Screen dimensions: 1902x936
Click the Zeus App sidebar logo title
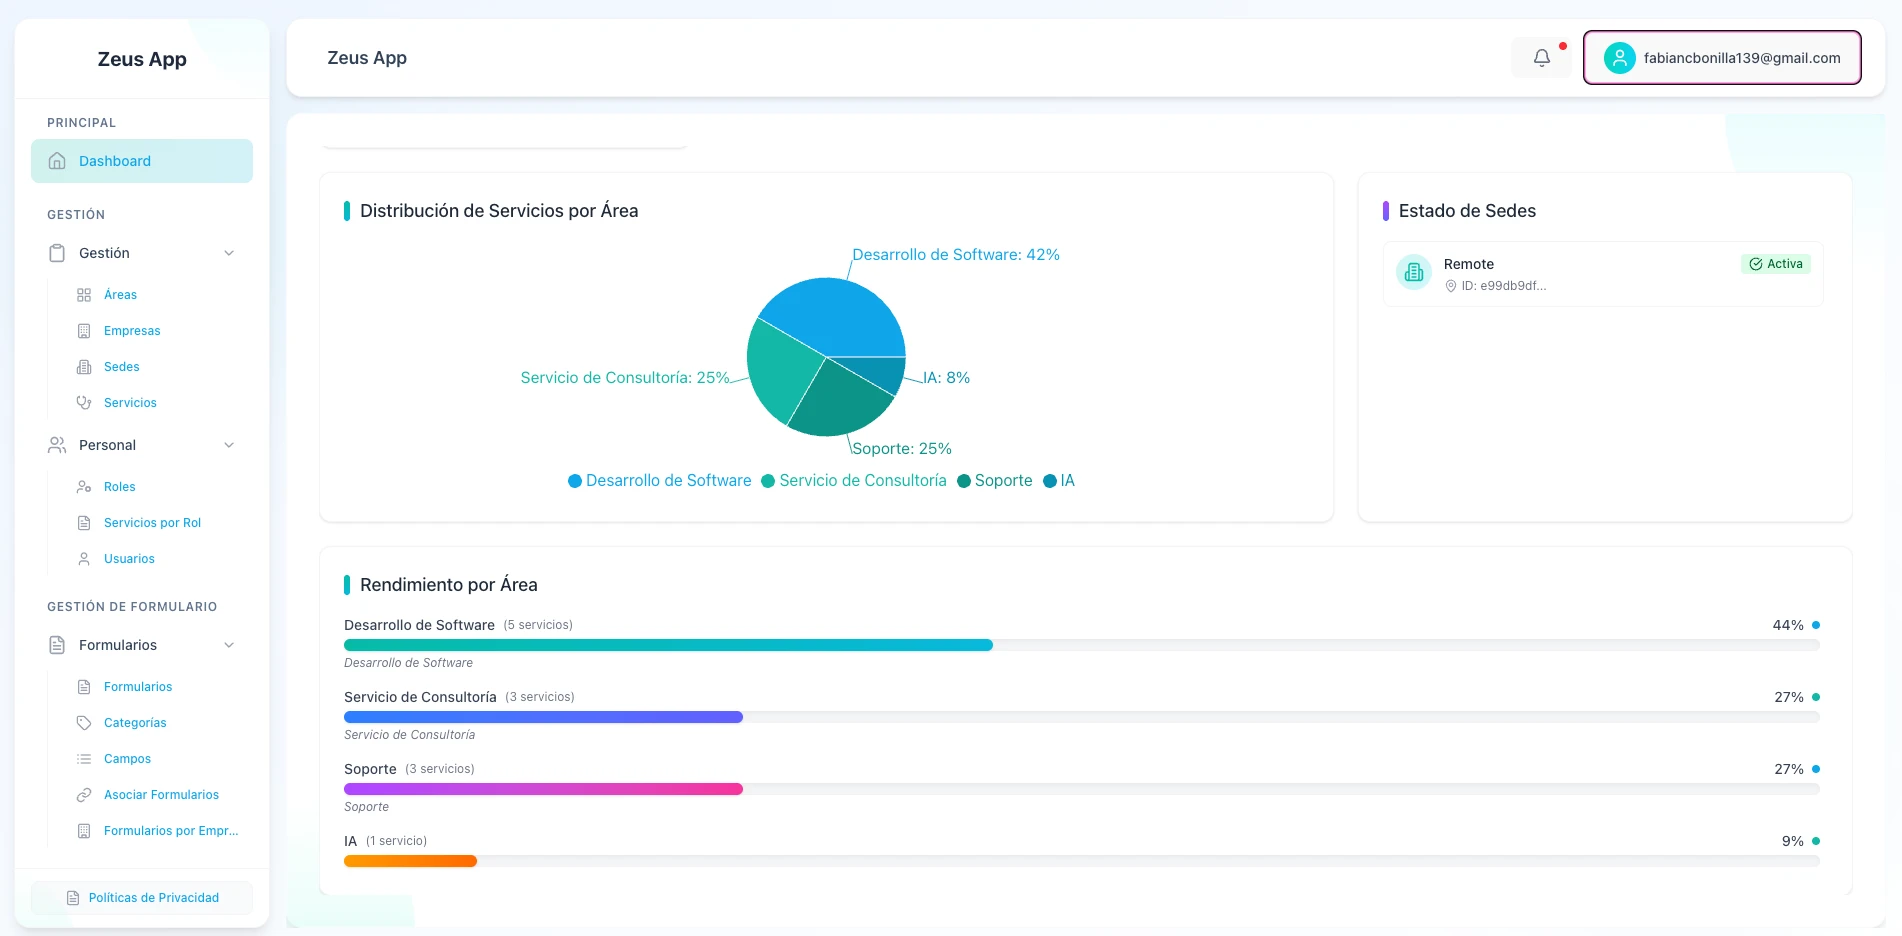[142, 59]
